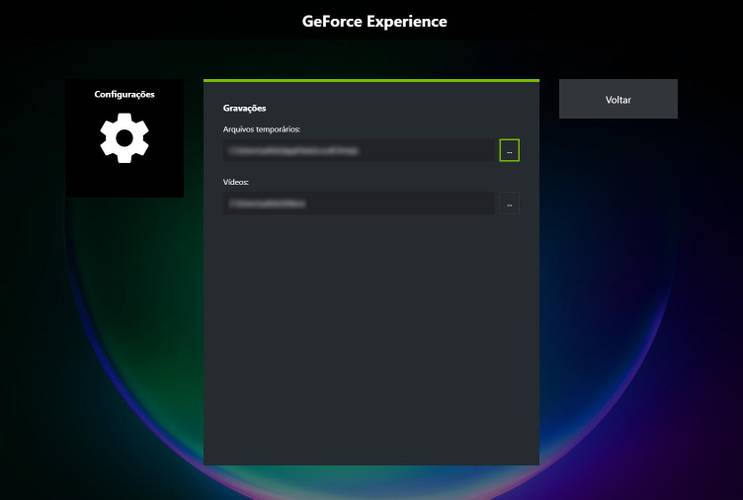Browse folder for Arquivos temporários
This screenshot has width=743, height=500.
click(x=509, y=150)
